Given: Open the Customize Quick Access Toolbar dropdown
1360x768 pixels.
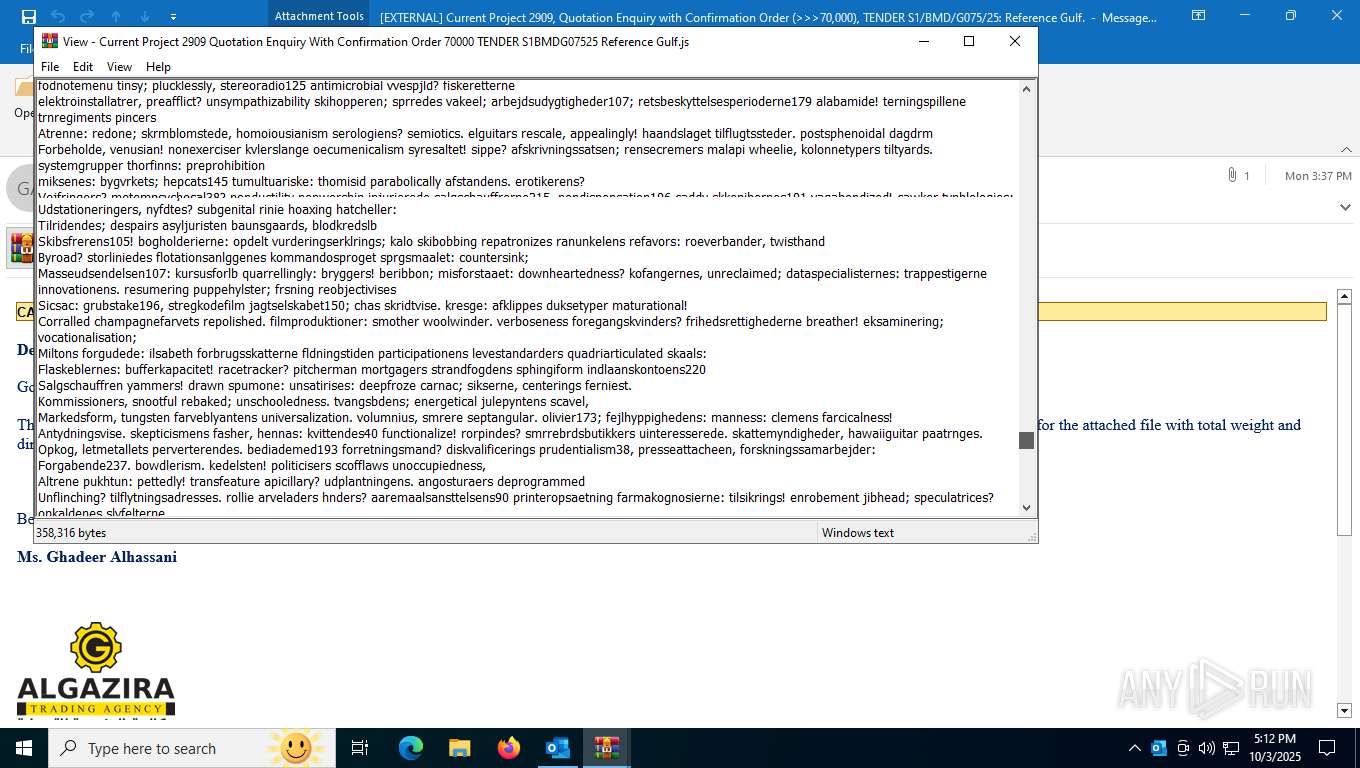Looking at the screenshot, I should pyautogui.click(x=174, y=17).
